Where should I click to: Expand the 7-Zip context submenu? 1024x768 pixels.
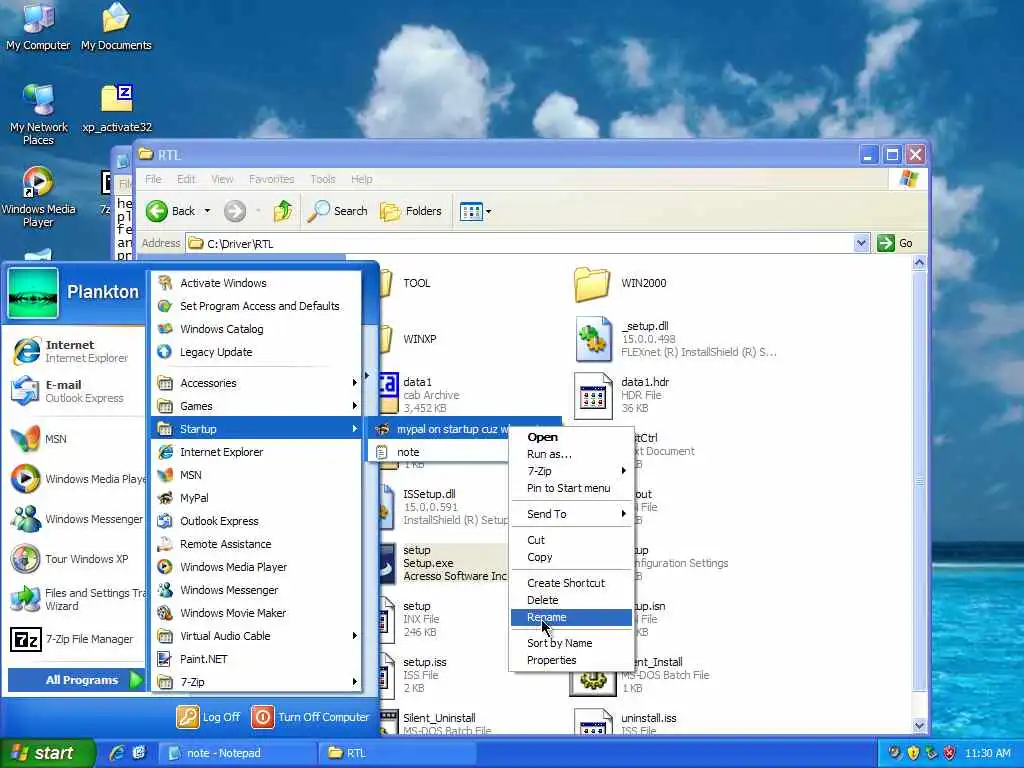pos(571,471)
